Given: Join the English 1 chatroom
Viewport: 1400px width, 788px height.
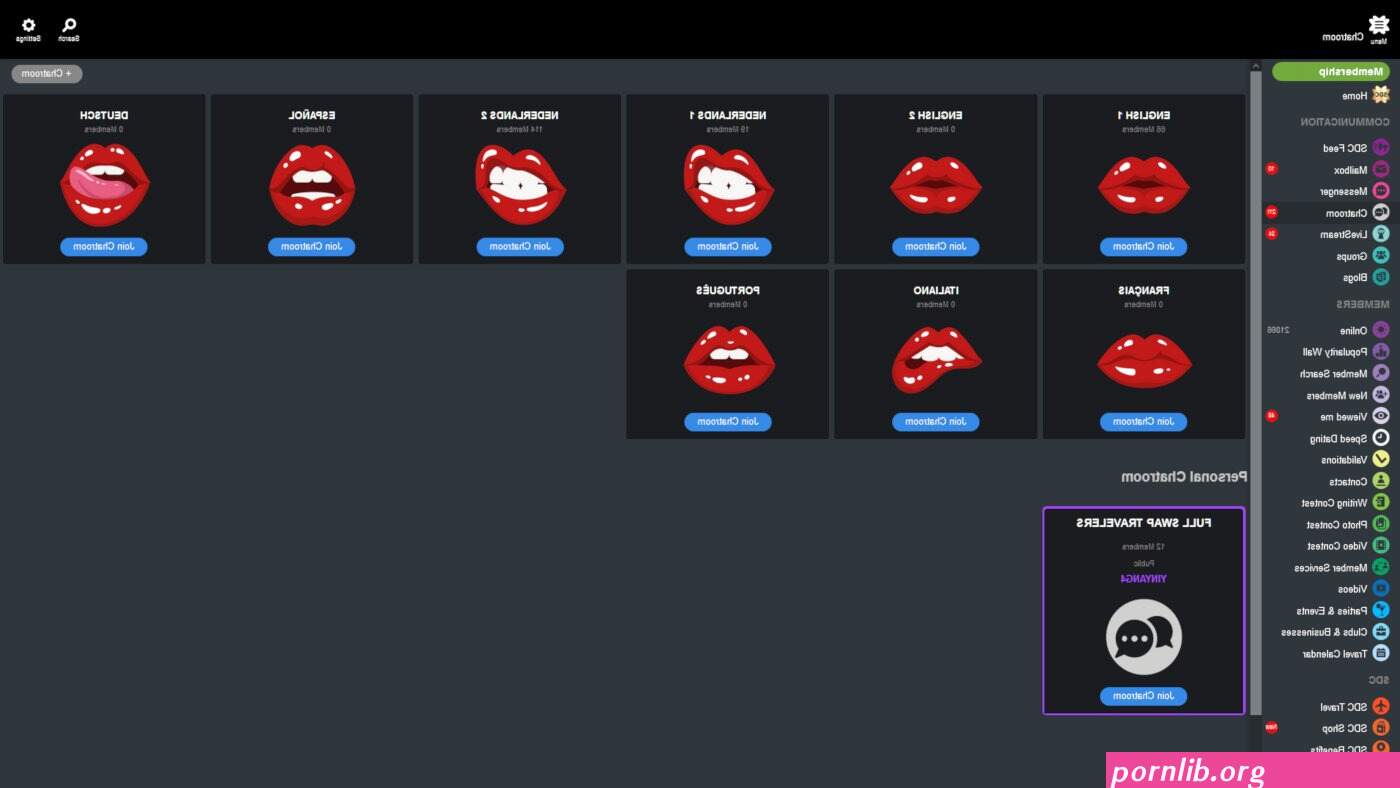Looking at the screenshot, I should [1143, 246].
